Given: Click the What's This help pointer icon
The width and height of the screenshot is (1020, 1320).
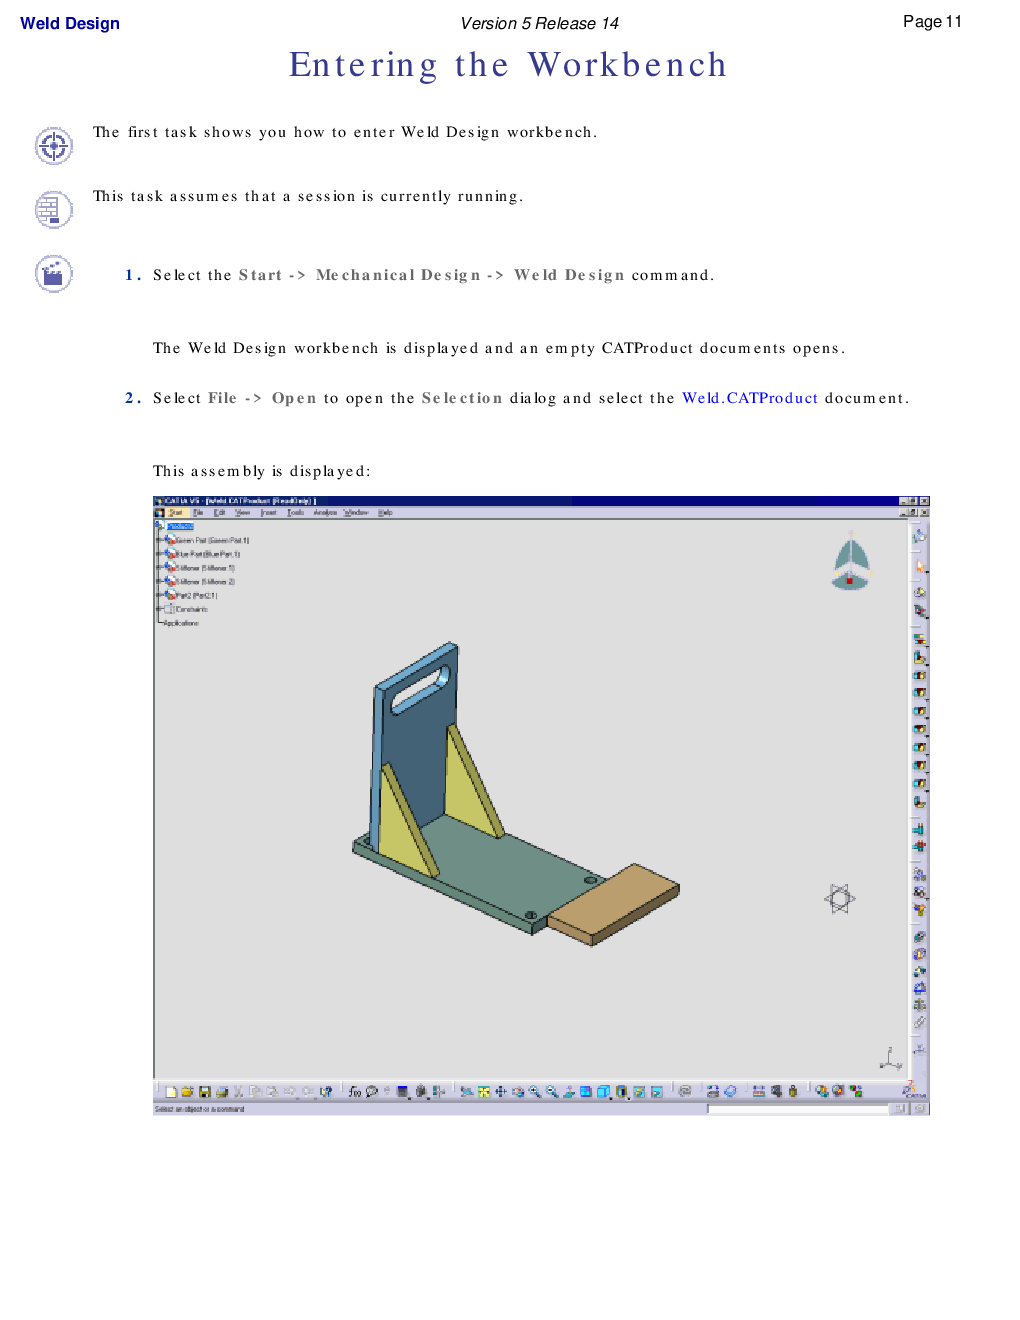Looking at the screenshot, I should point(325,1092).
